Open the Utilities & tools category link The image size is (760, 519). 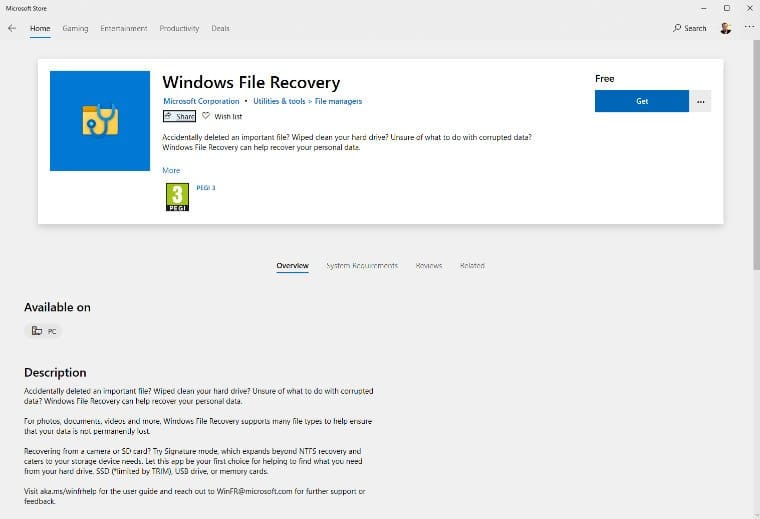[x=279, y=101]
